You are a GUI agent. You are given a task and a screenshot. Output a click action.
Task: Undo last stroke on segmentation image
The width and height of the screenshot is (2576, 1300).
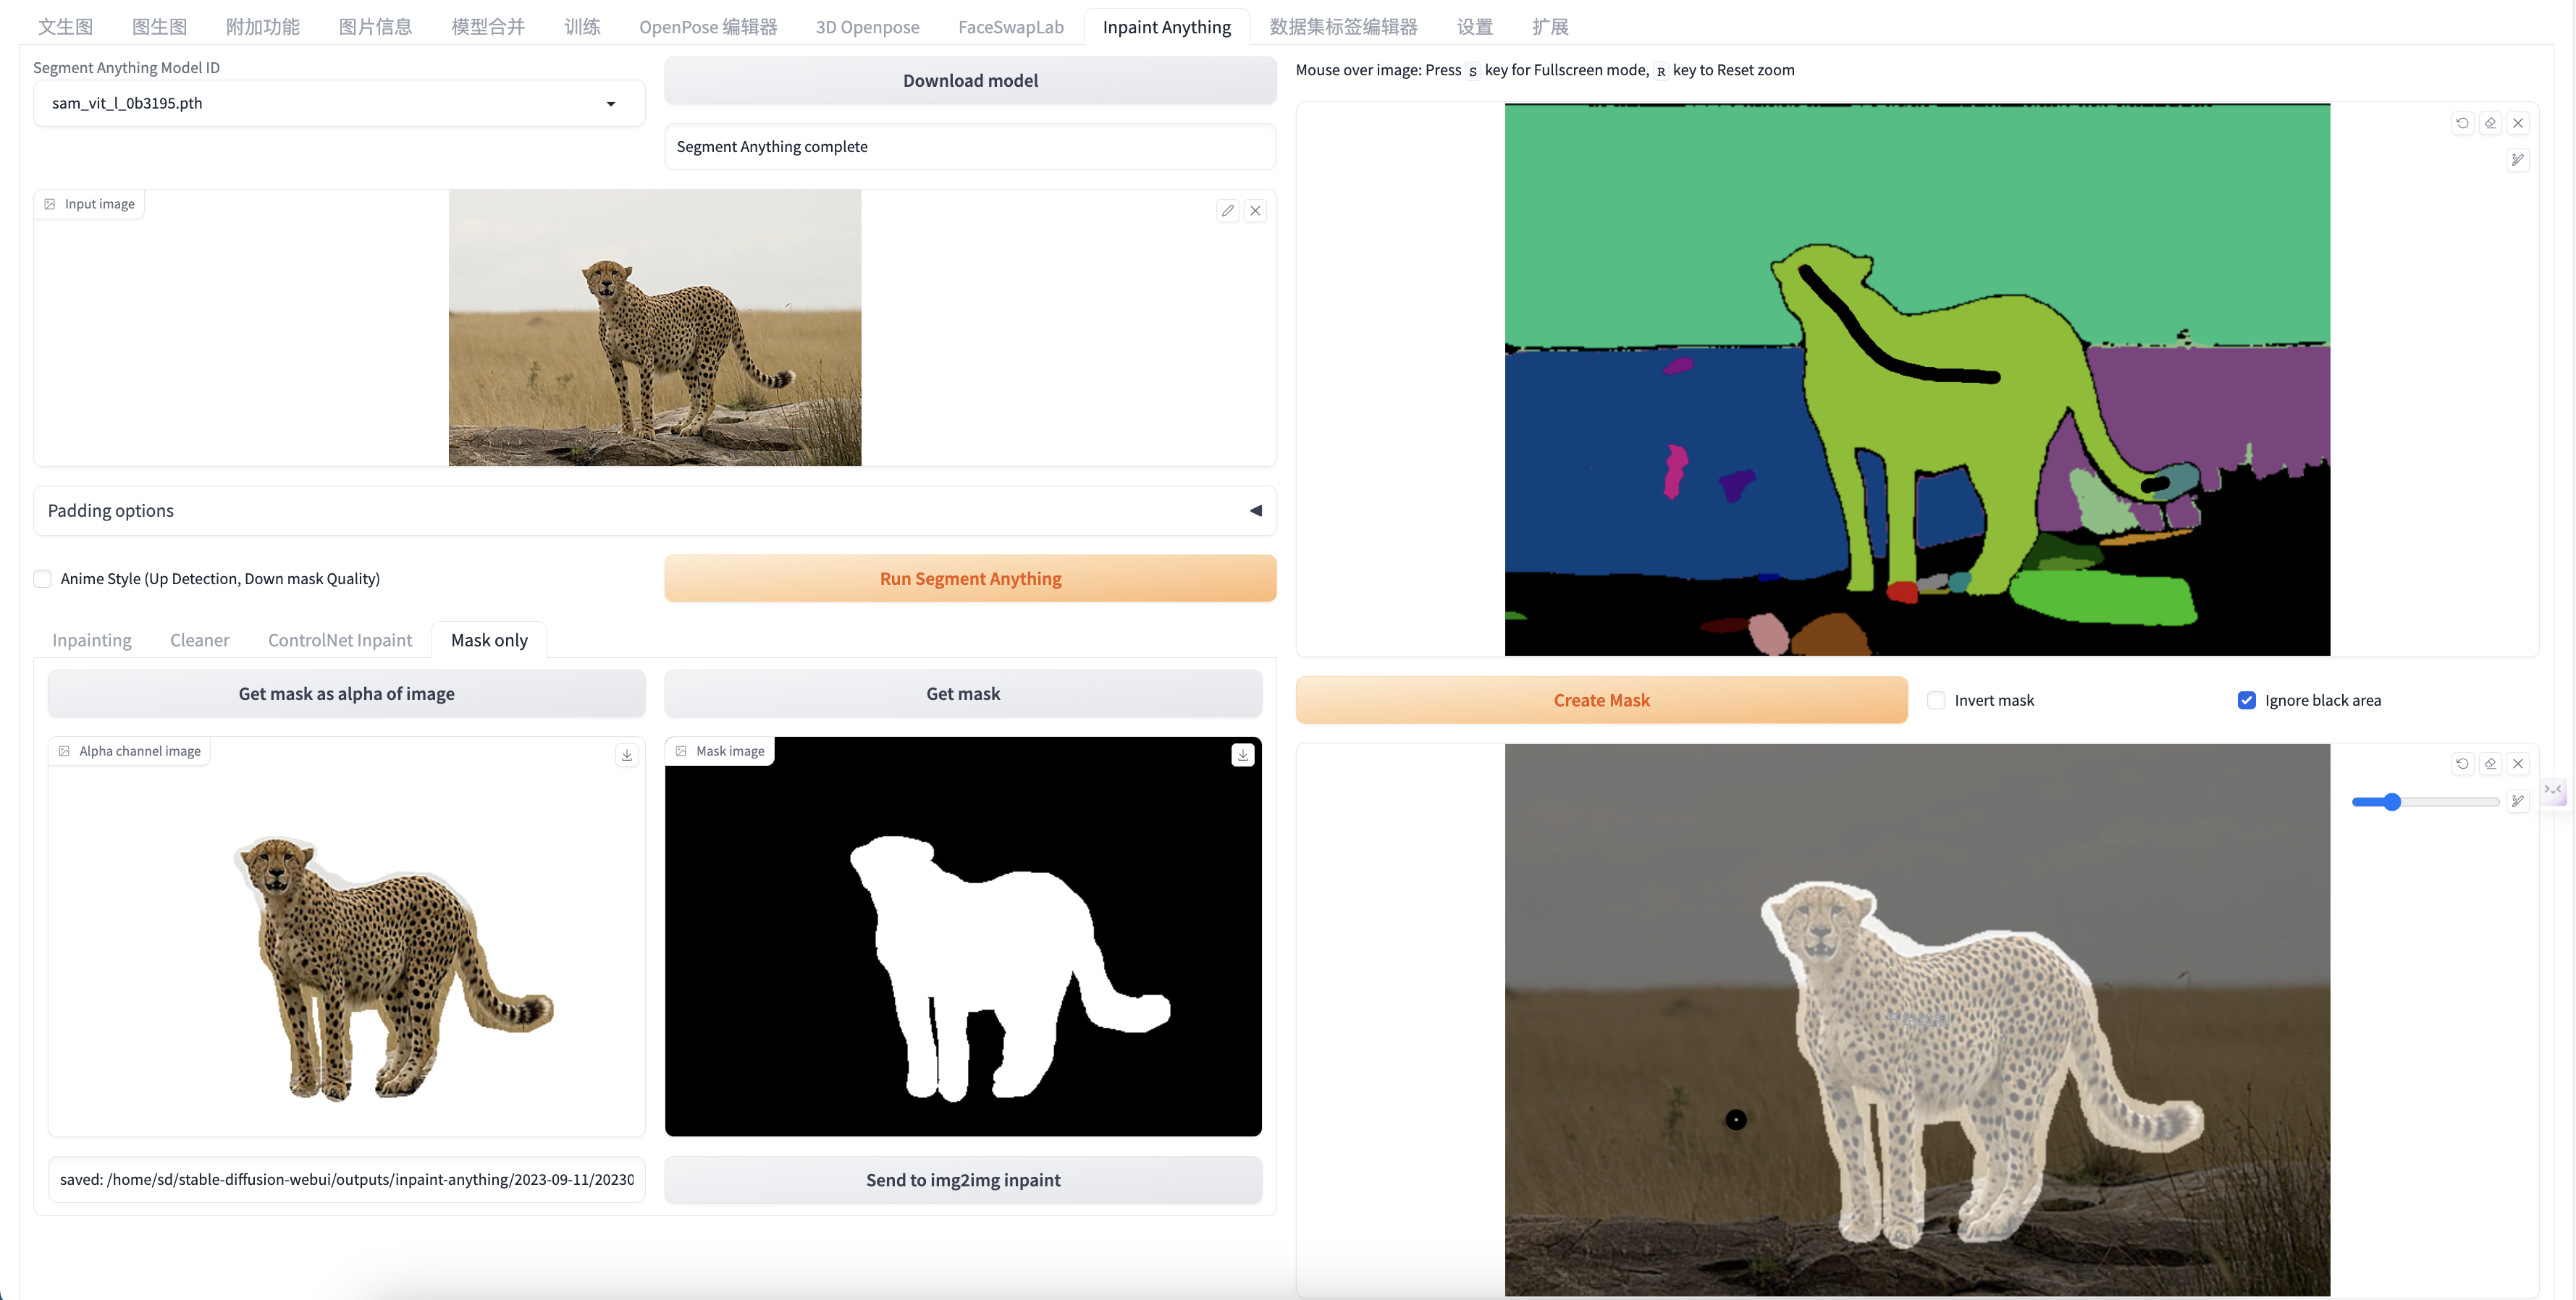tap(2462, 123)
